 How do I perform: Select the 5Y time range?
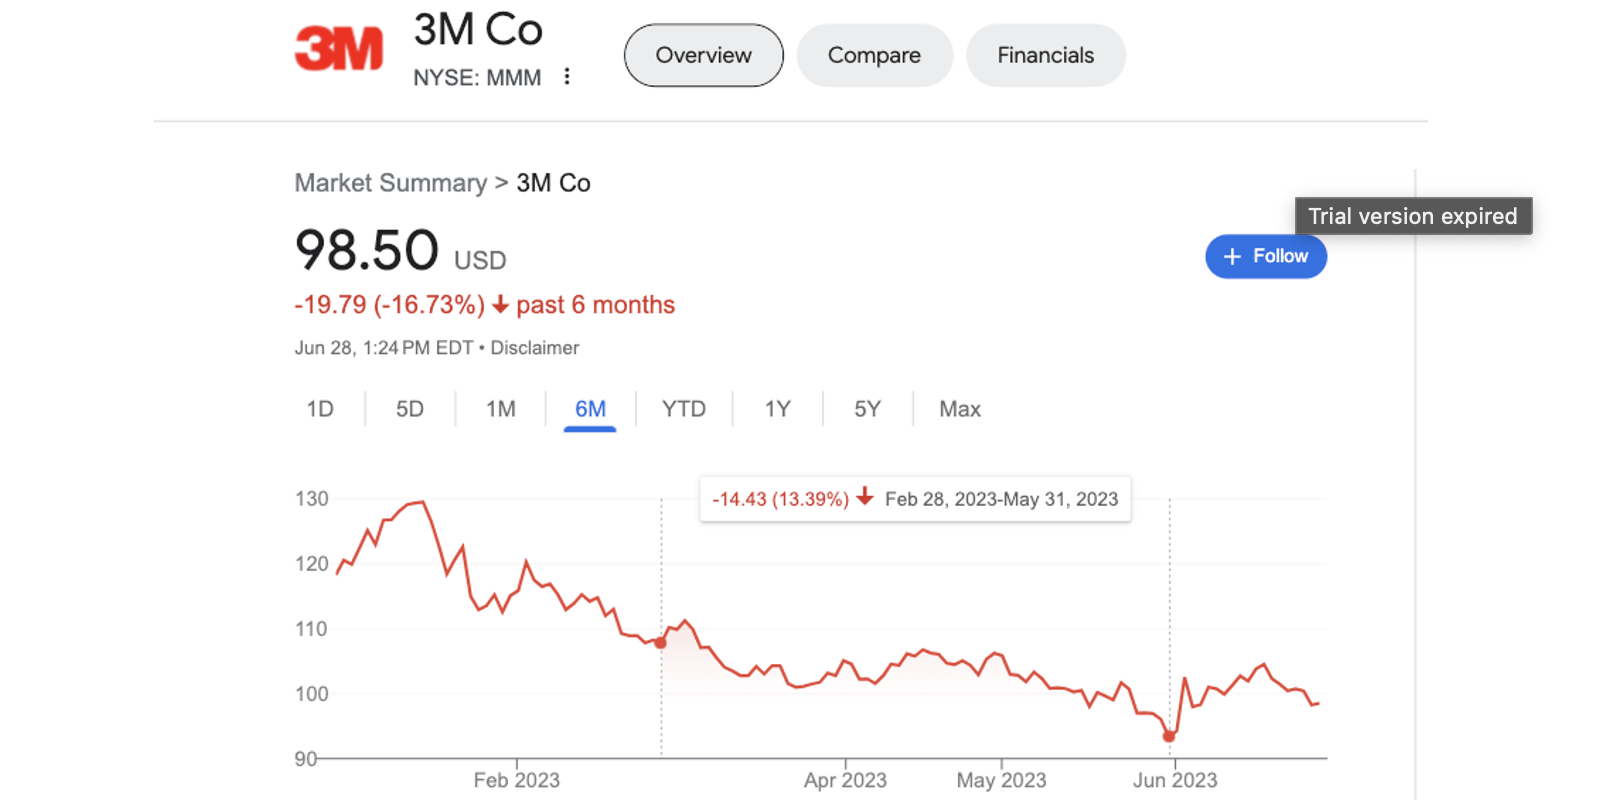point(867,409)
